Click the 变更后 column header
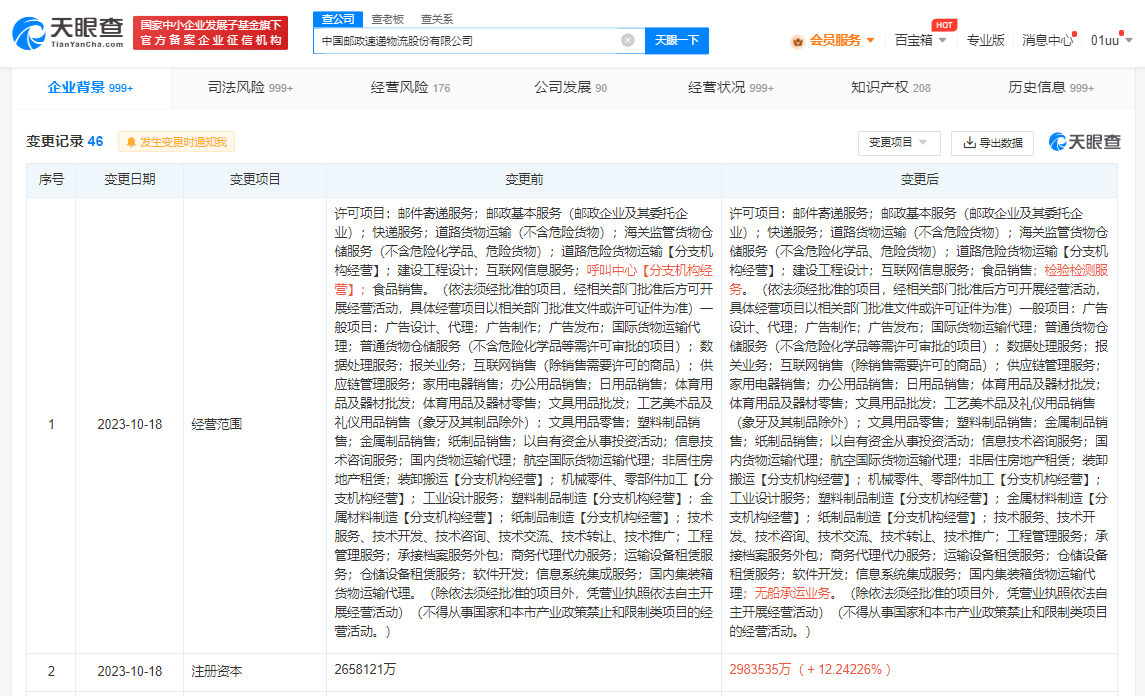The image size is (1145, 696). [919, 180]
